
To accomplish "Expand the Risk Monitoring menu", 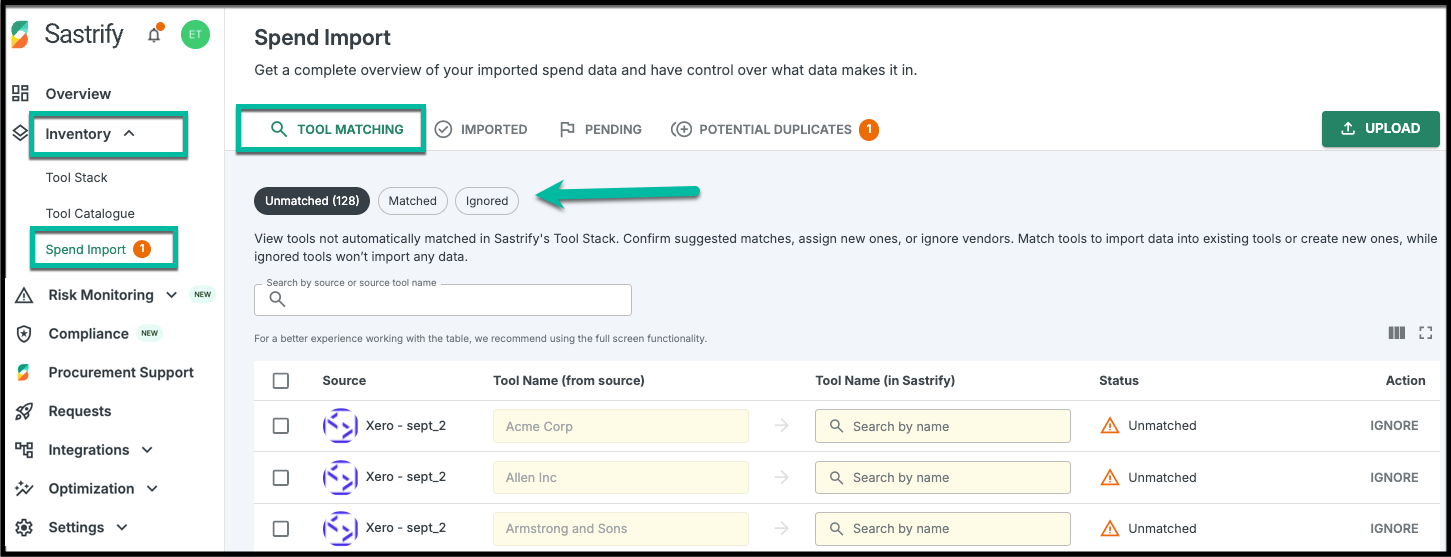I will tap(171, 295).
